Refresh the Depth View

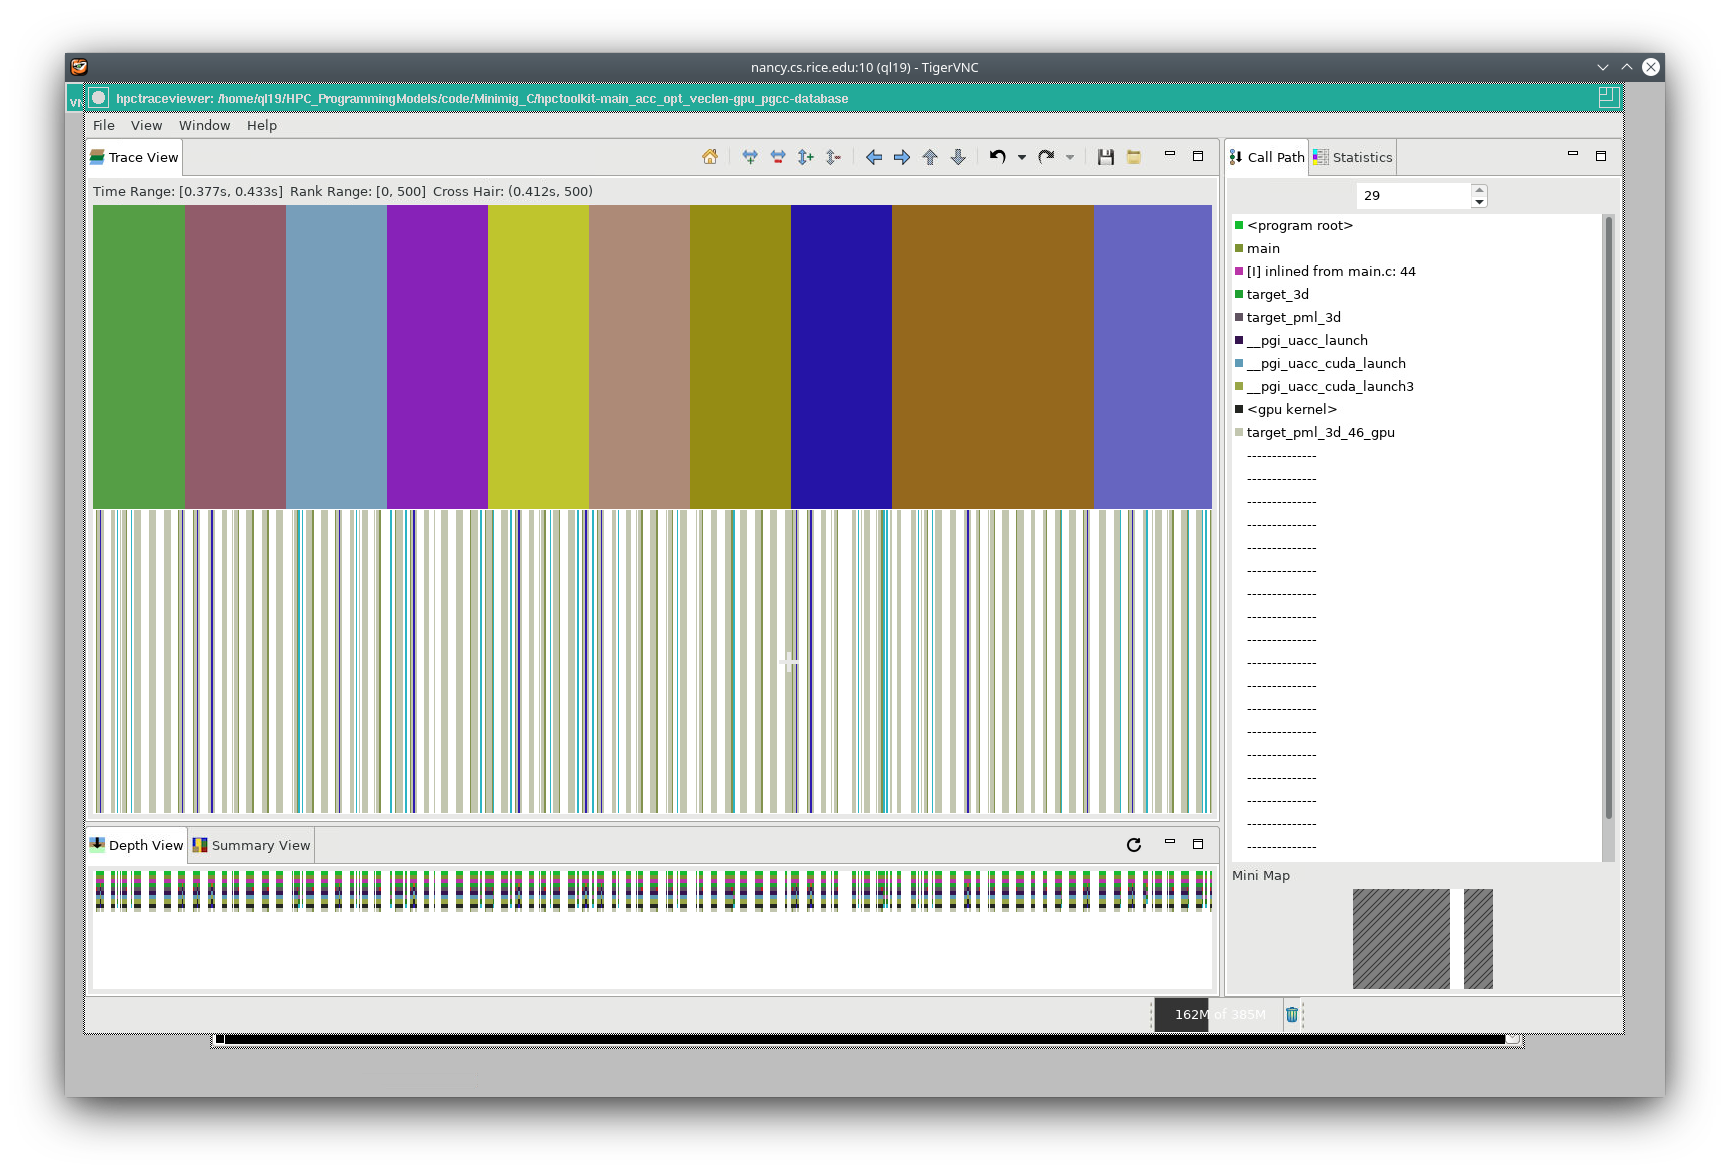1134,845
